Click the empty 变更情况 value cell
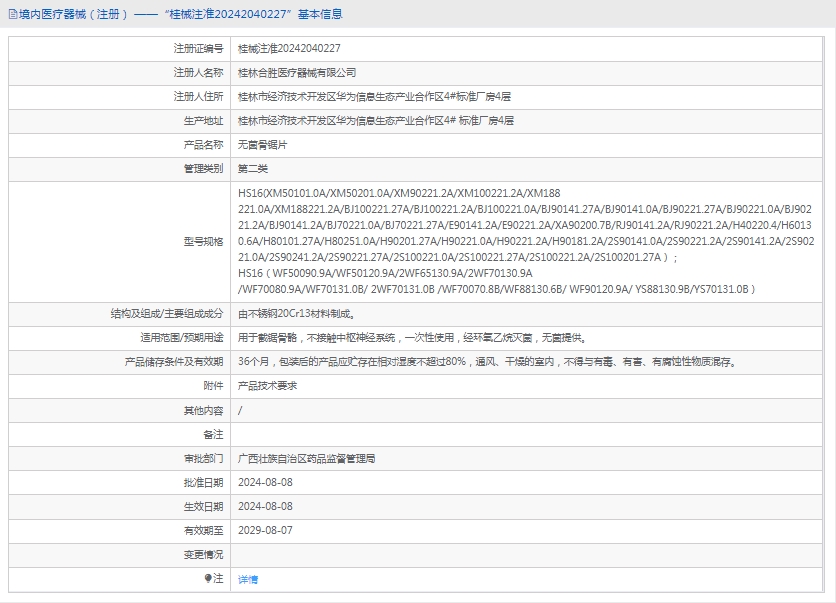This screenshot has height=603, width=836. point(530,554)
